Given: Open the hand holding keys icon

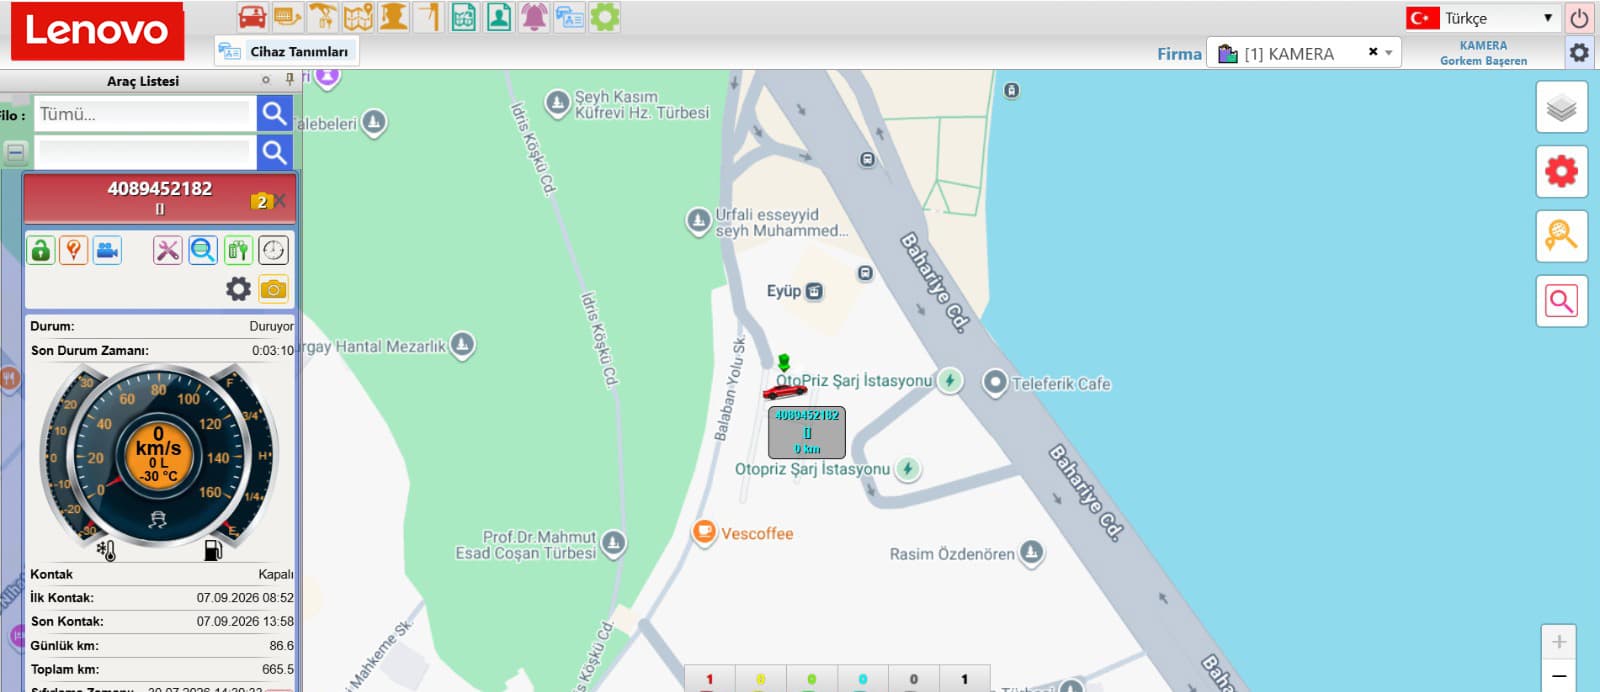Looking at the screenshot, I should [x=322, y=16].
